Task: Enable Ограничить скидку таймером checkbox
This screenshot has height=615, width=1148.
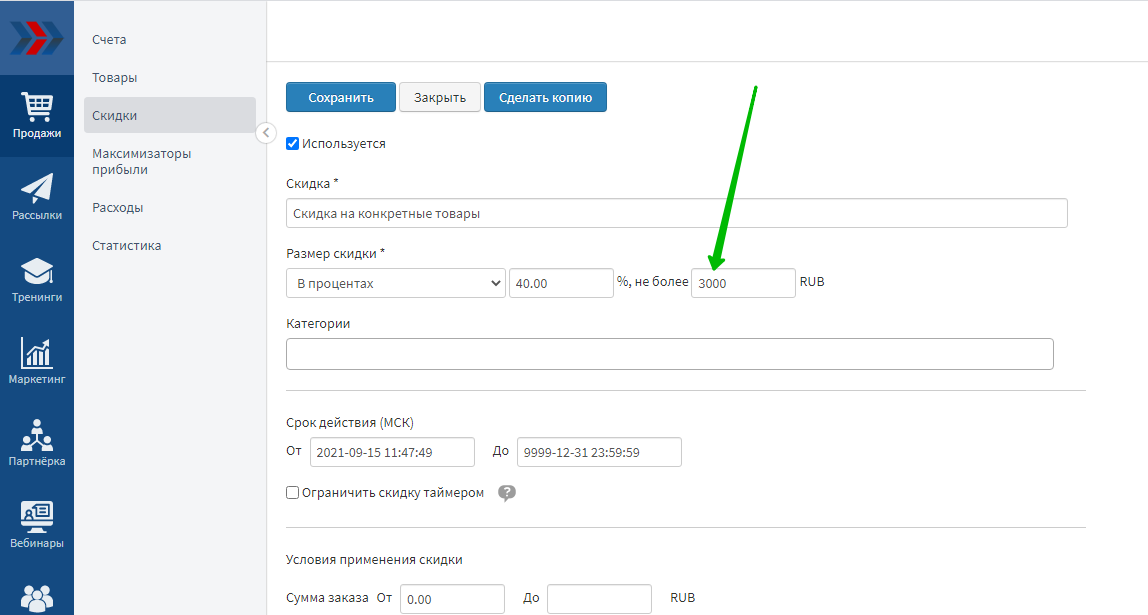Action: coord(293,493)
